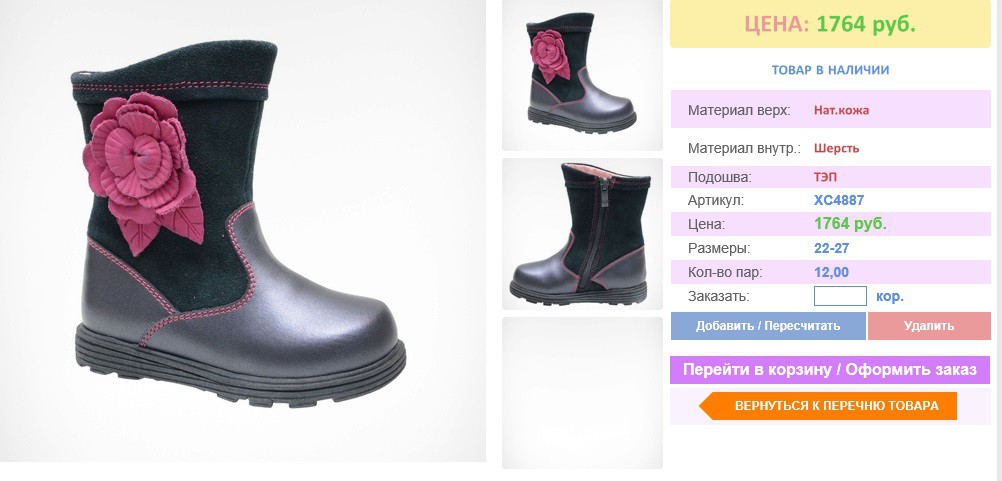This screenshot has width=1002, height=481.
Task: Click Вернуться к перечню товара arrow button
Action: [828, 406]
